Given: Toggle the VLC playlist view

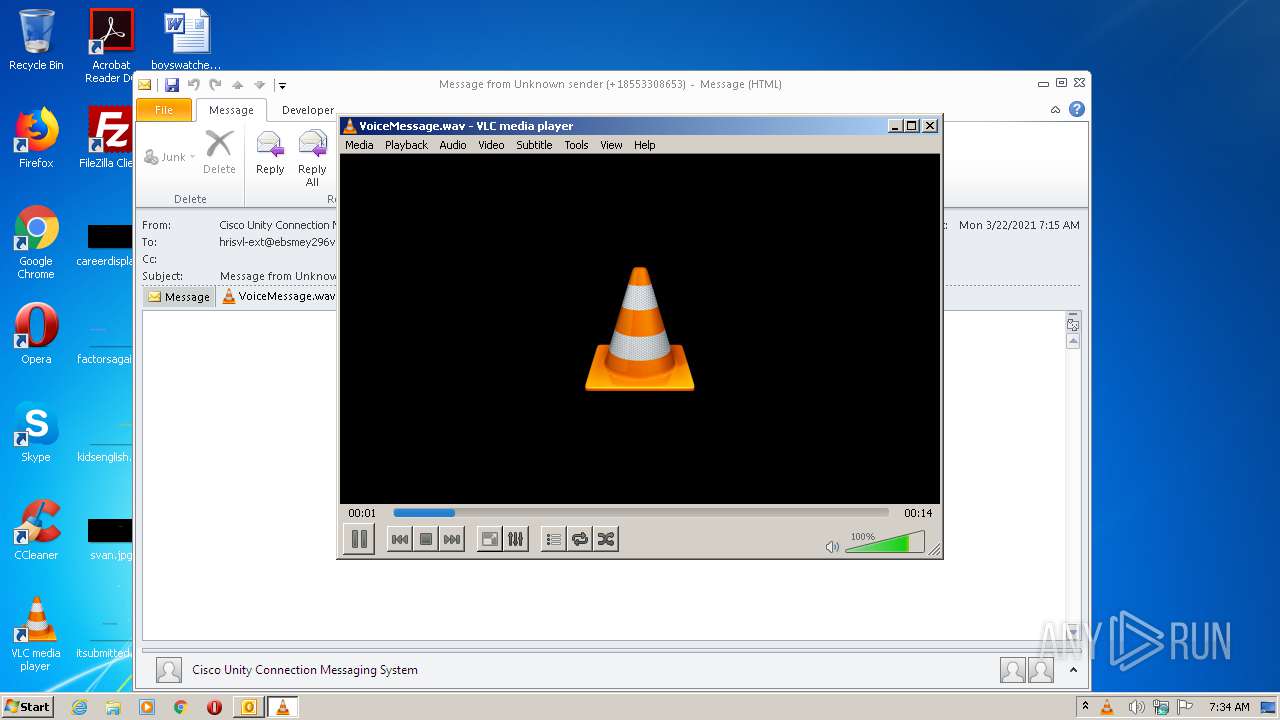Looking at the screenshot, I should pos(553,539).
